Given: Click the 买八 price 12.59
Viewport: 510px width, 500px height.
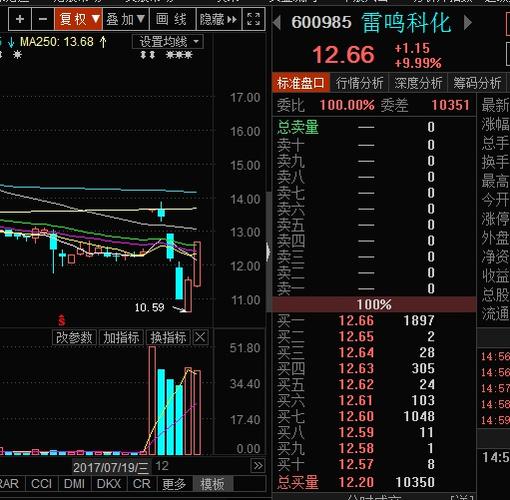Looking at the screenshot, I should coord(356,433).
